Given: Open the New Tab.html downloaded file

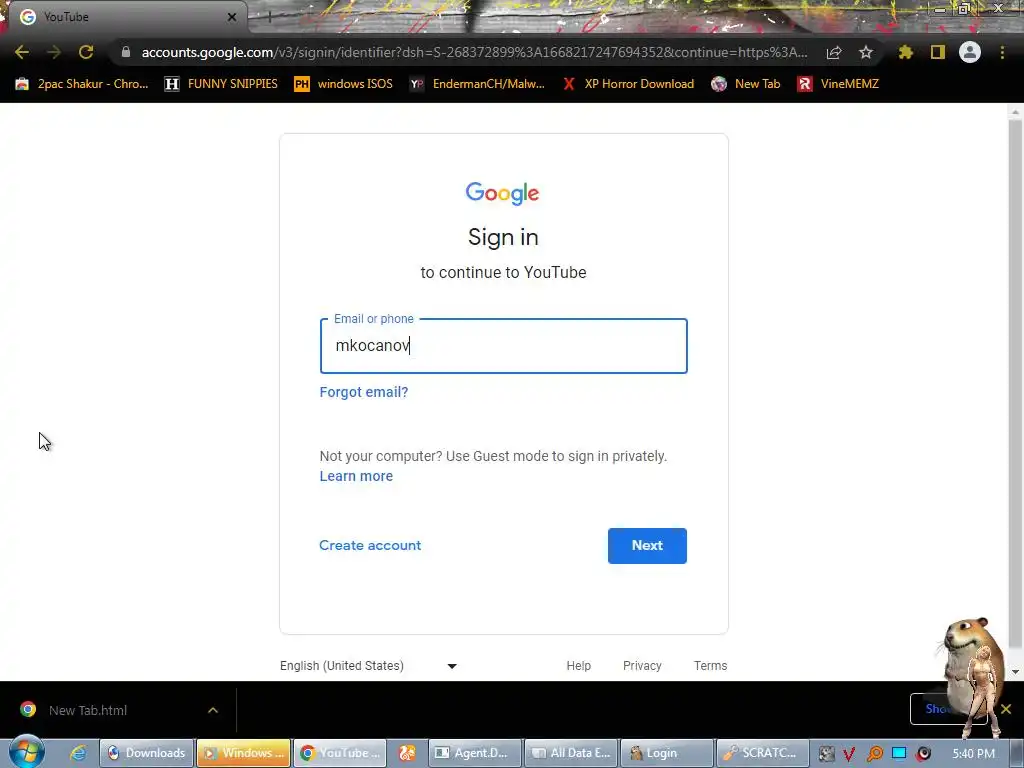Looking at the screenshot, I should point(88,710).
